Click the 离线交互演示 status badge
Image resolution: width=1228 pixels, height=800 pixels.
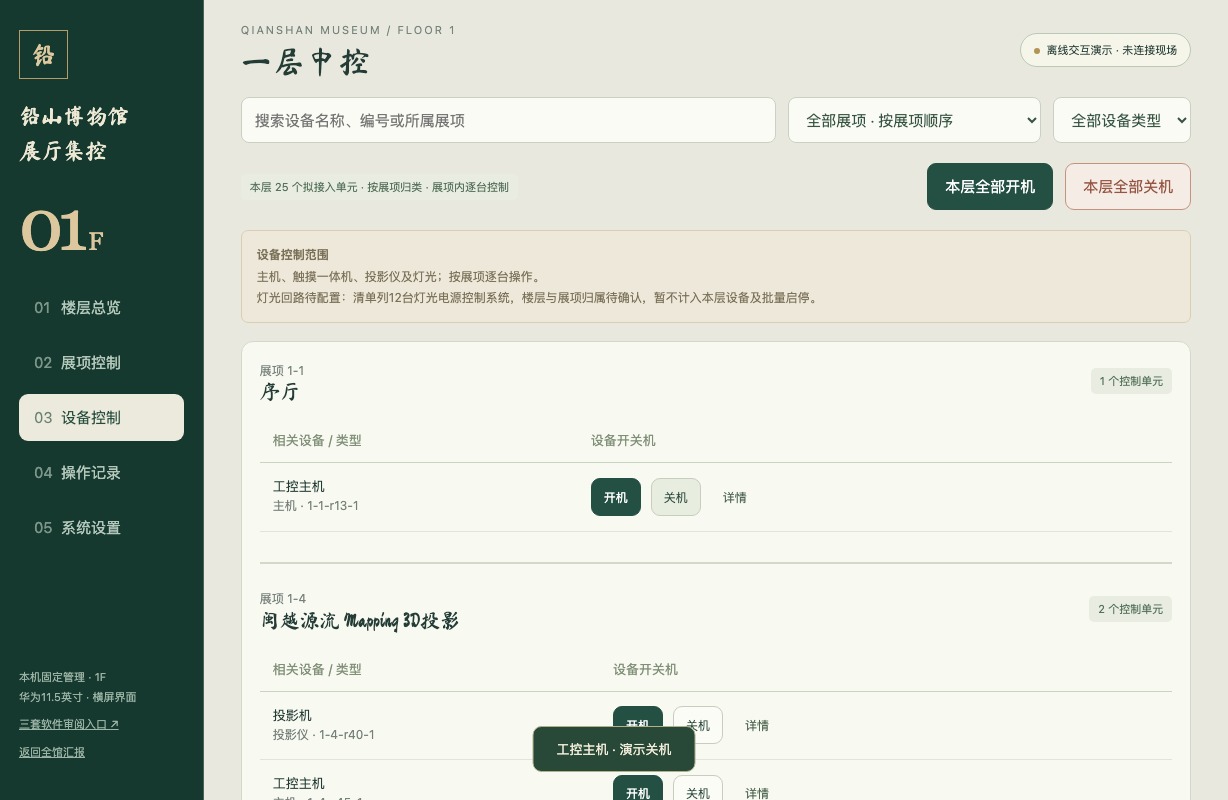(x=1105, y=50)
